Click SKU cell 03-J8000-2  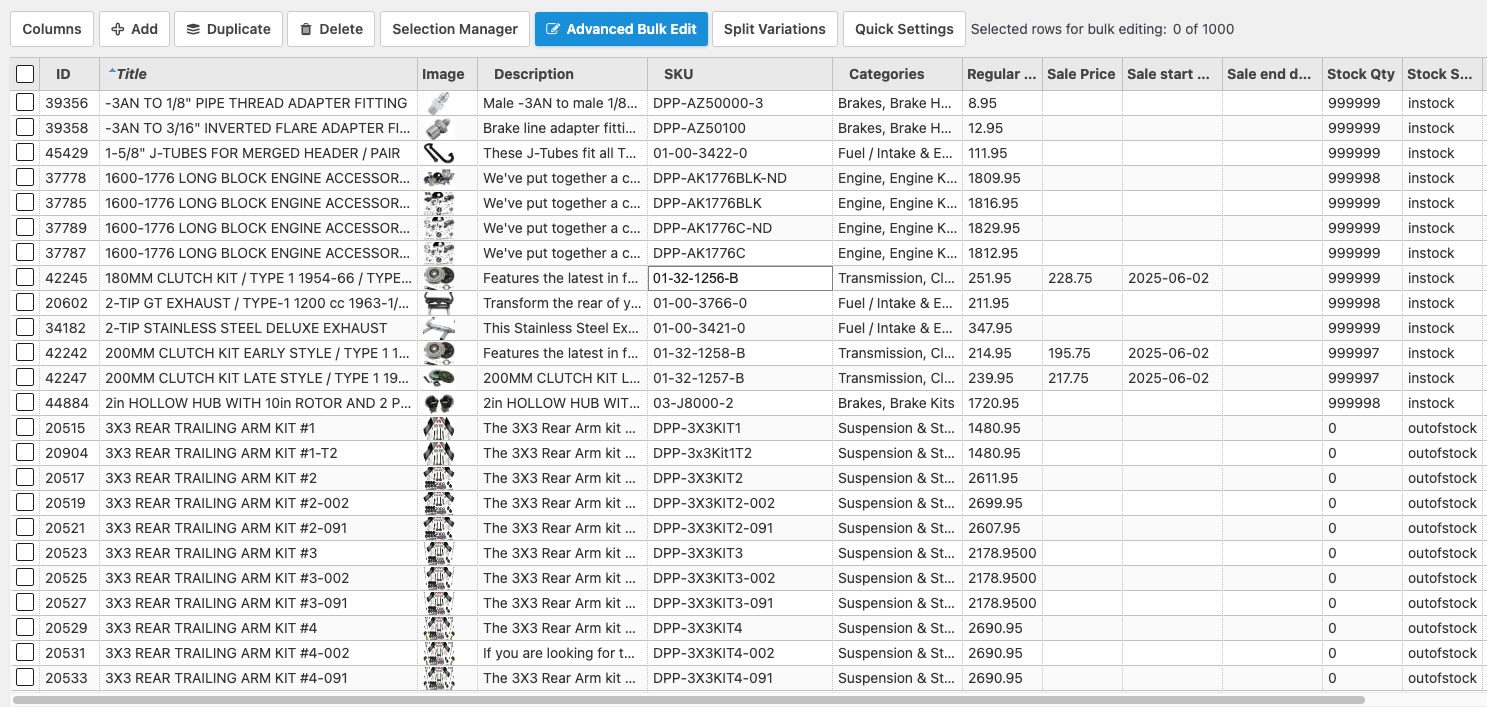click(x=740, y=403)
